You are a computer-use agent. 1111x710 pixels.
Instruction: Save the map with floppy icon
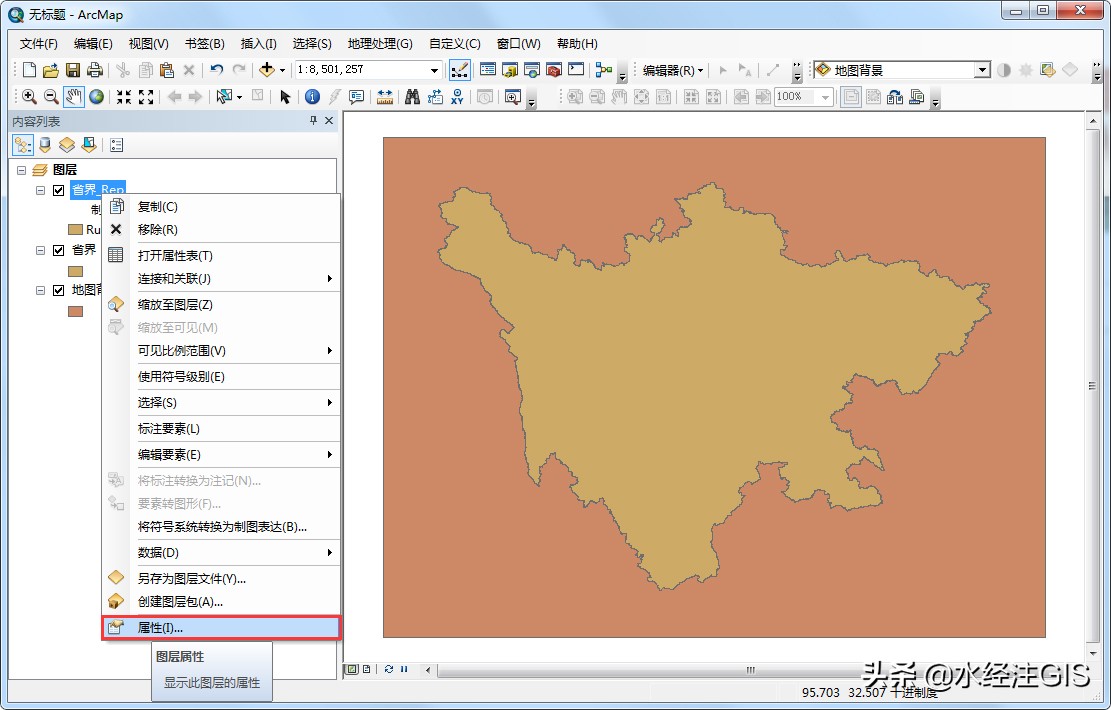(72, 69)
